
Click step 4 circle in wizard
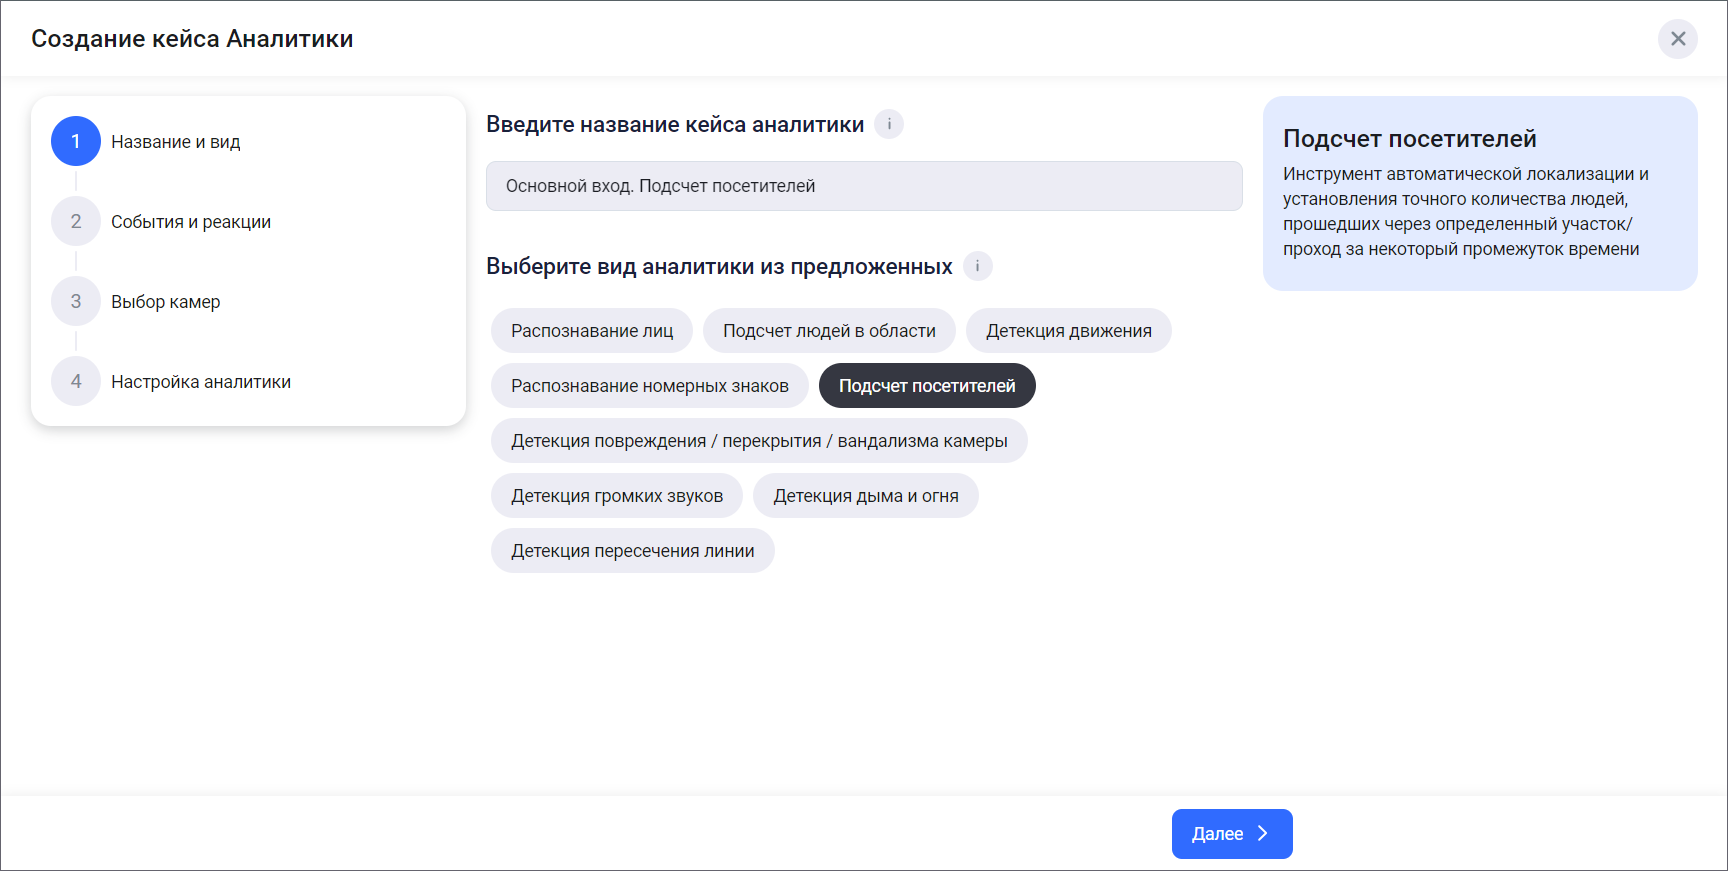(x=76, y=381)
